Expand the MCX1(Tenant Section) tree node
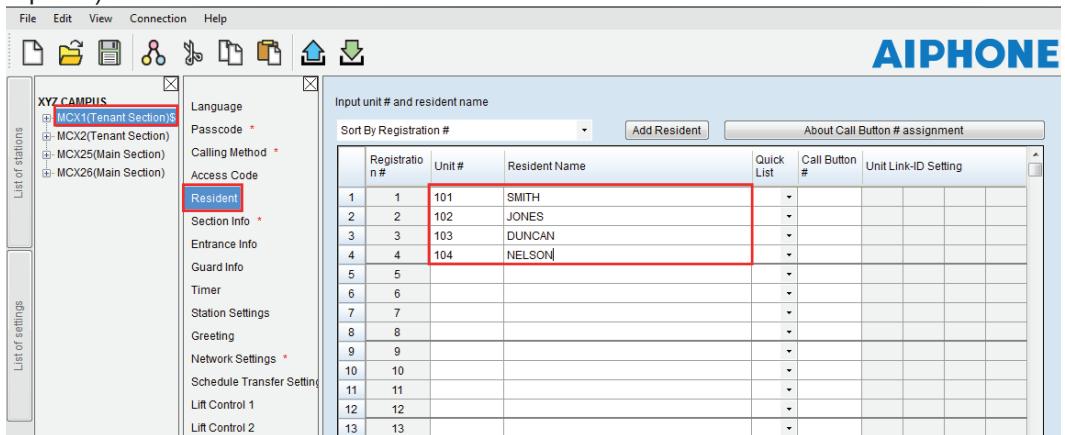This screenshot has width=1065, height=435. (46, 118)
